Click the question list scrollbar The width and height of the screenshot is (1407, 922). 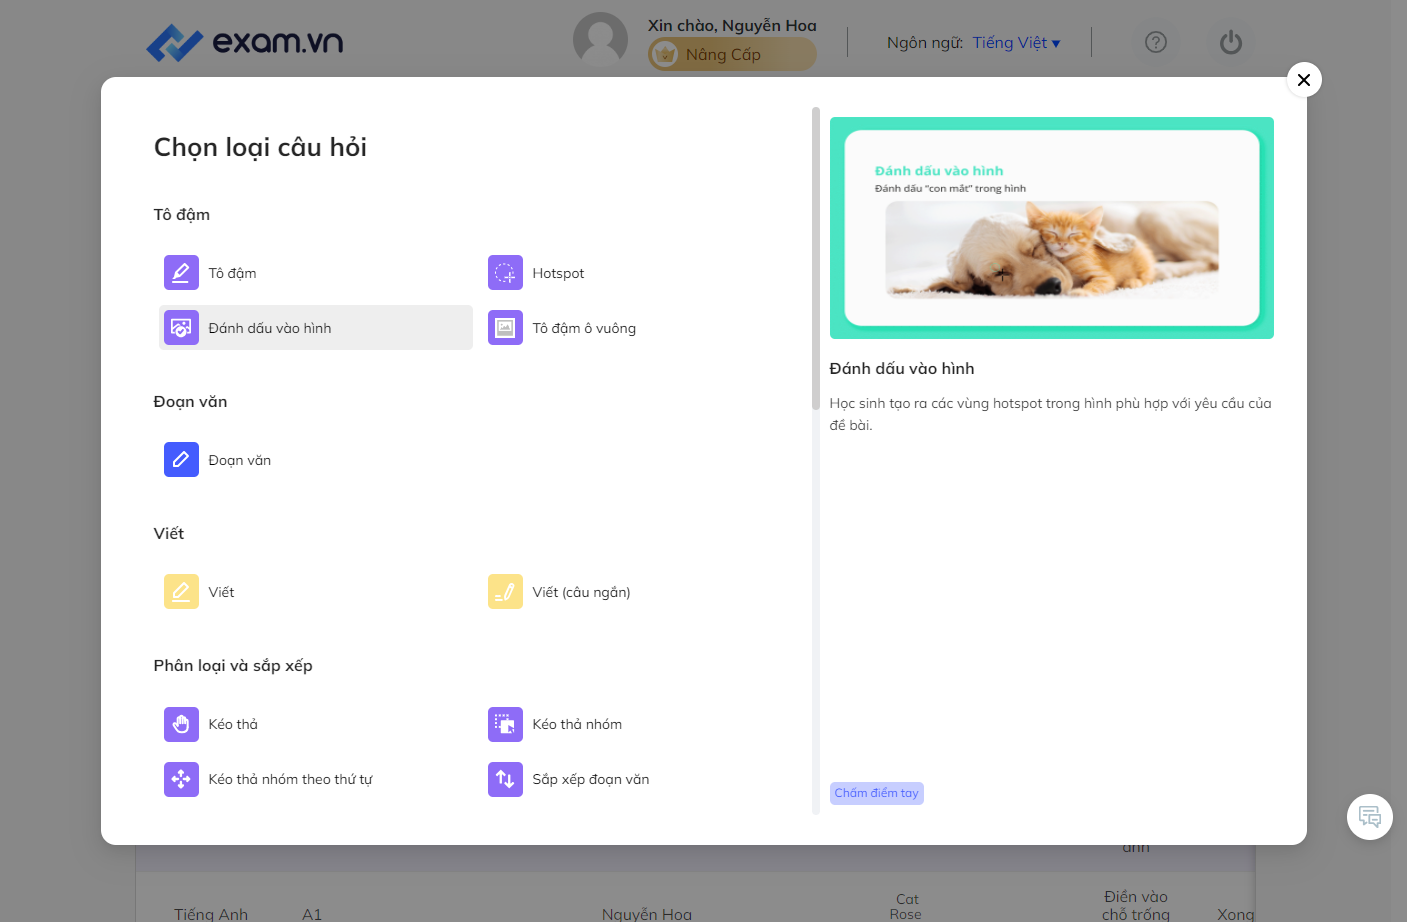coord(816,258)
